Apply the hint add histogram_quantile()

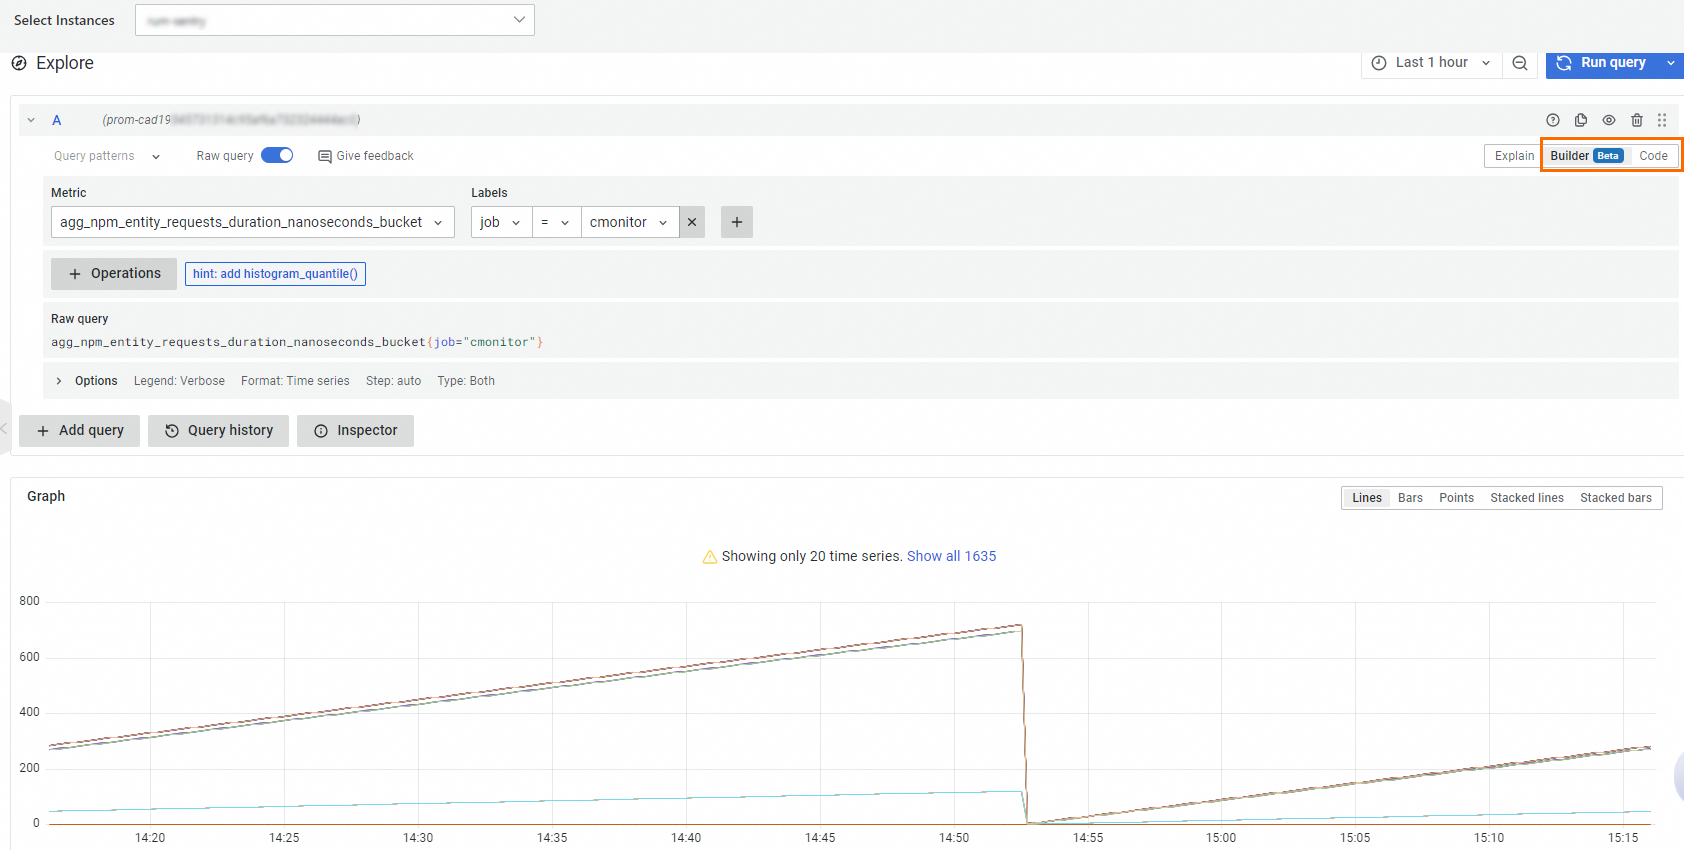[x=275, y=274]
